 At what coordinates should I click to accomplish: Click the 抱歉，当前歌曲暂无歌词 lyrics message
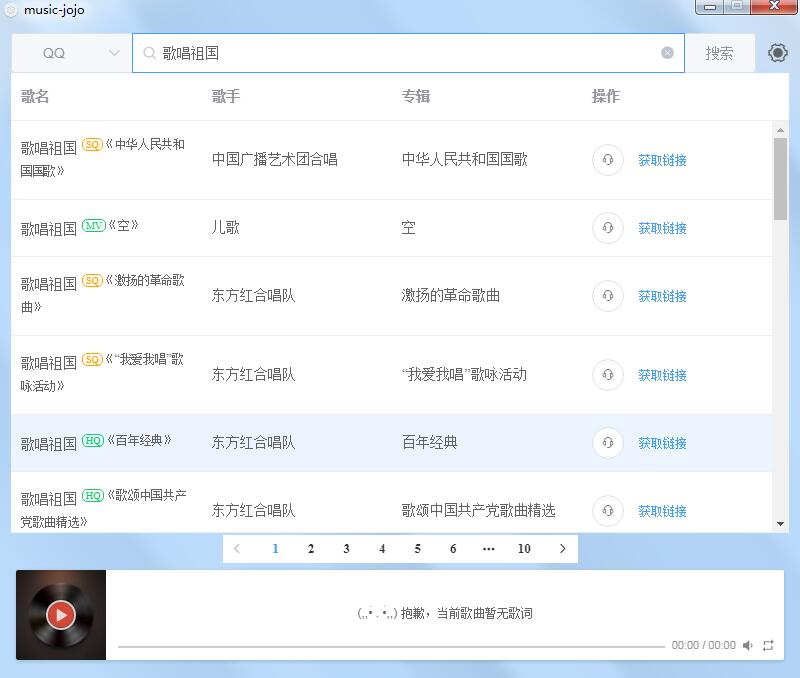tap(444, 613)
